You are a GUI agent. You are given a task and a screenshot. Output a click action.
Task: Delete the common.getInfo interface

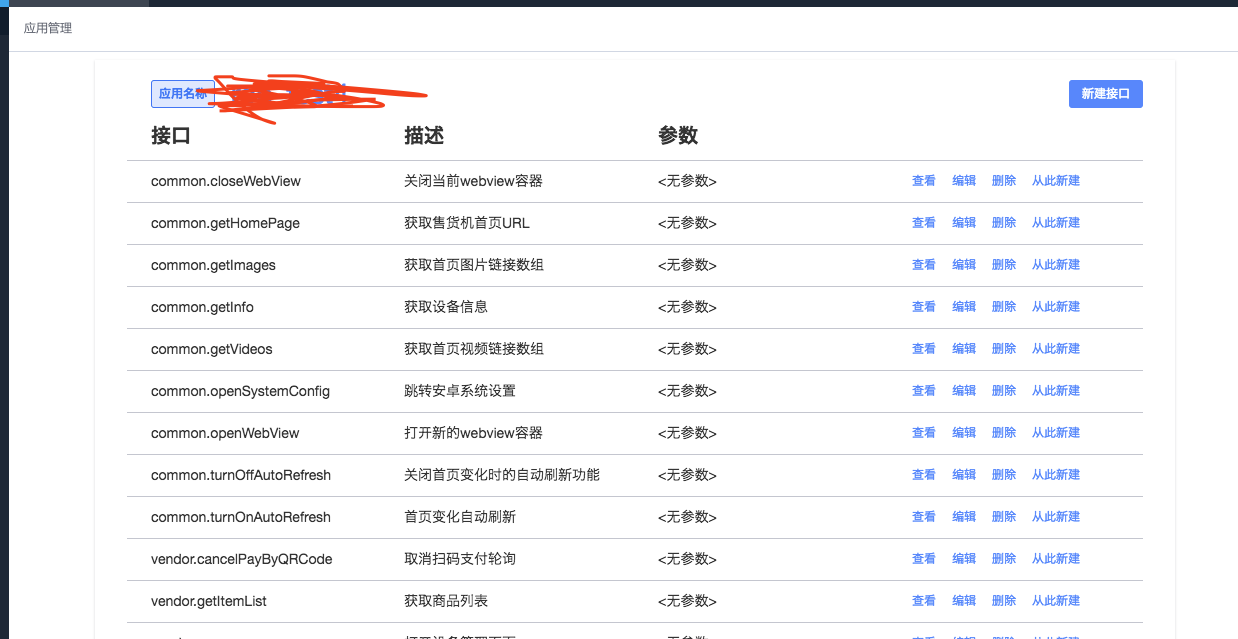click(1004, 307)
